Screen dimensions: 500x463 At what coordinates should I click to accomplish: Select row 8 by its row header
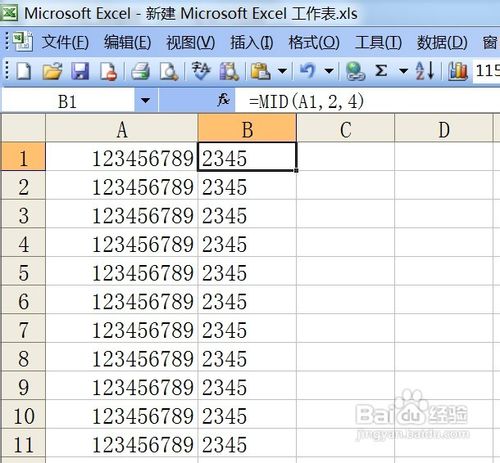click(23, 358)
